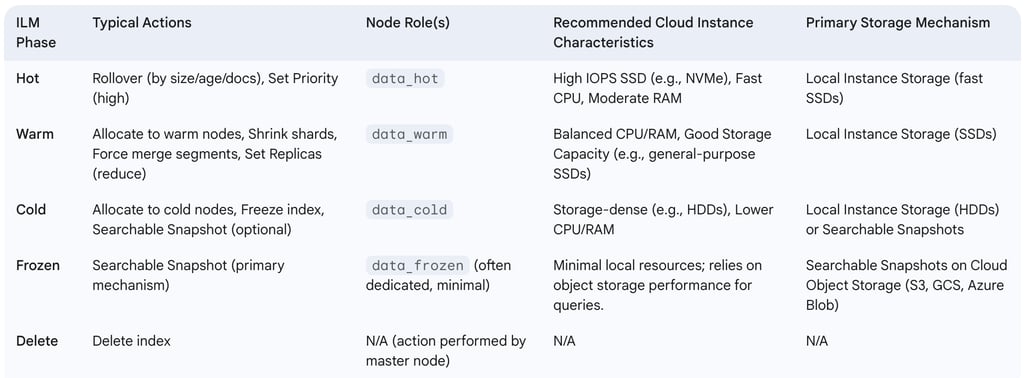Select the Hot phase row label
The height and width of the screenshot is (378, 1024).
(27, 78)
